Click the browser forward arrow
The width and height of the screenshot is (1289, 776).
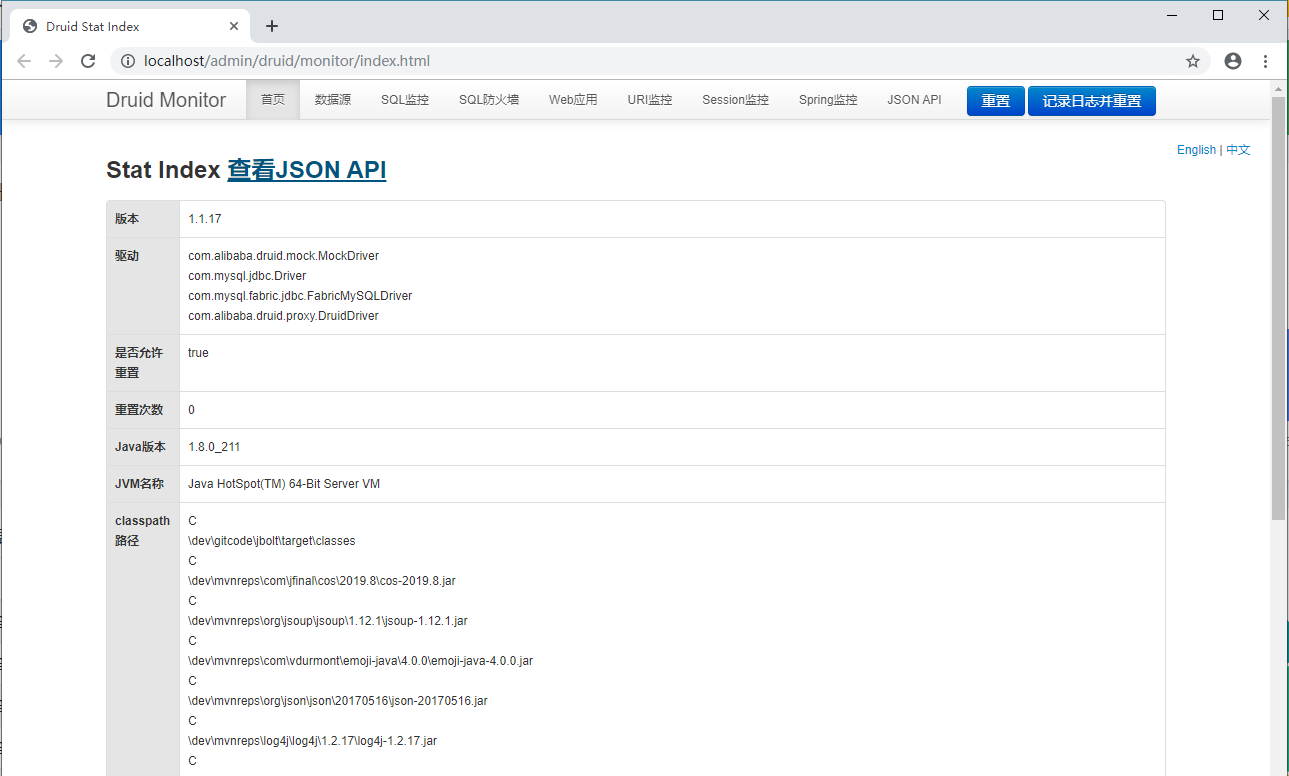click(56, 61)
